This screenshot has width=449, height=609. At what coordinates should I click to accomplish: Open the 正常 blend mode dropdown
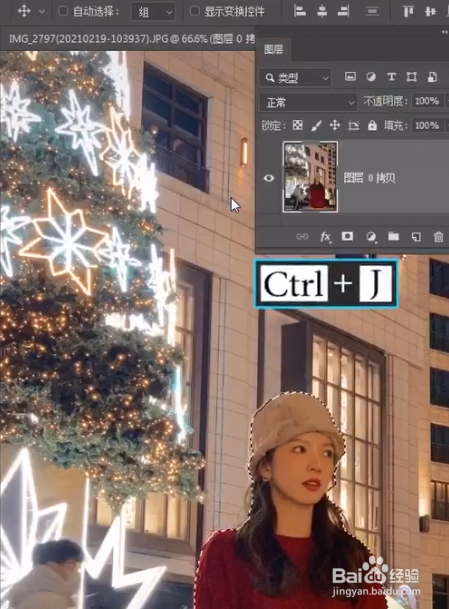[x=308, y=103]
